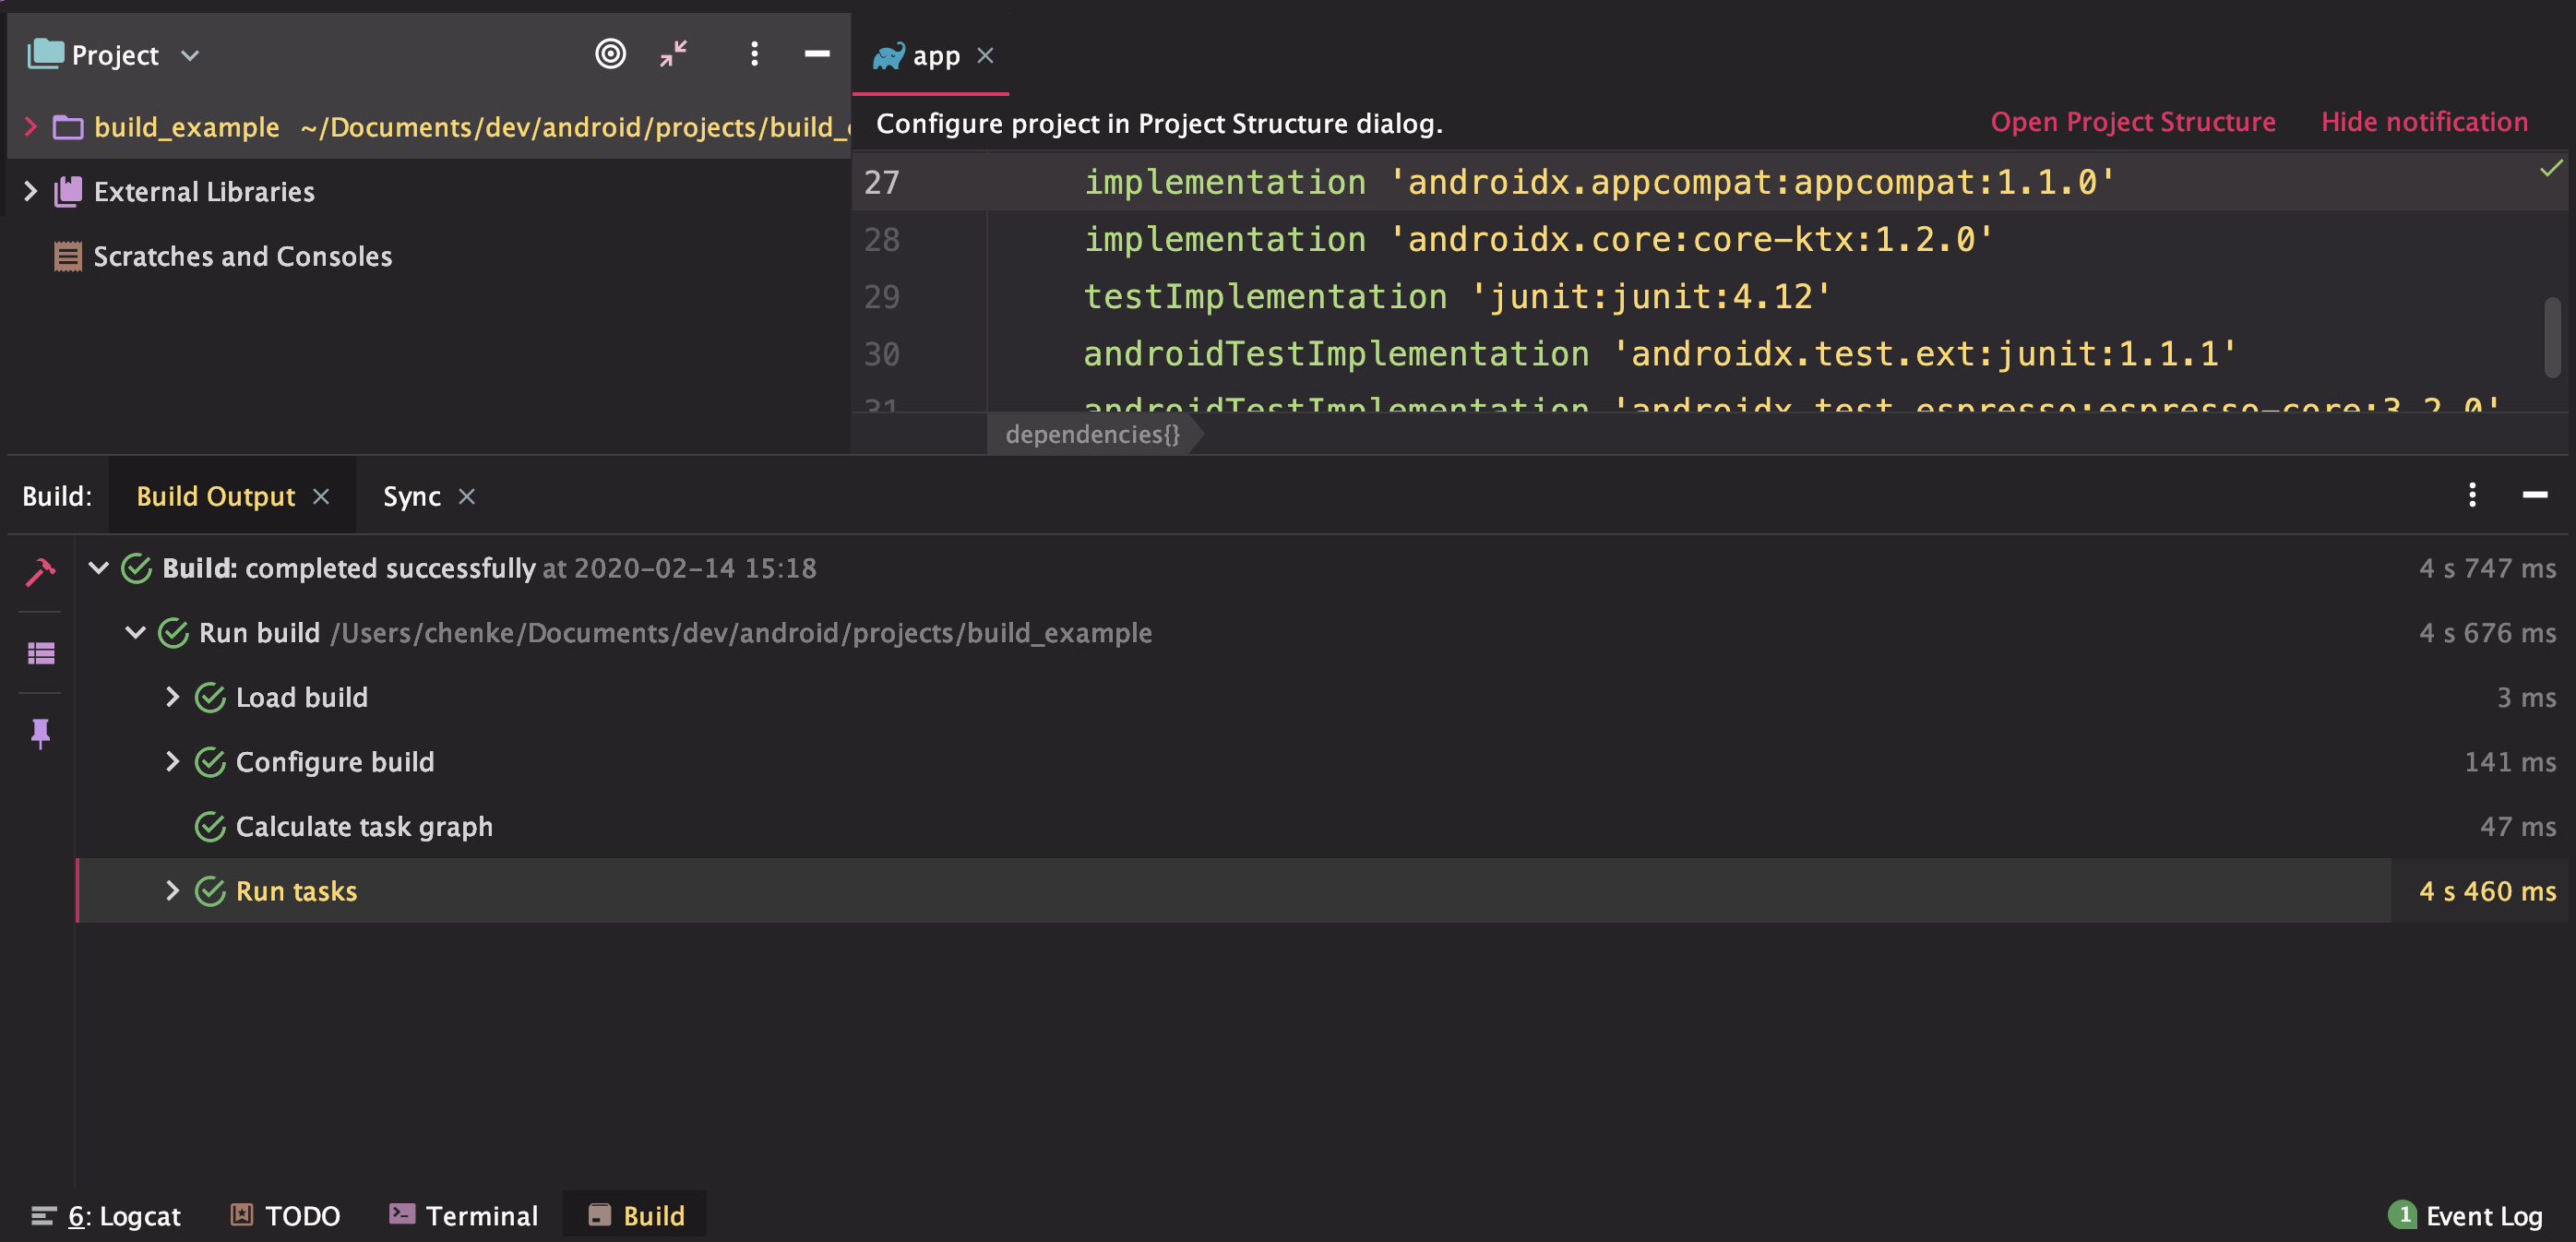Screen dimensions: 2576x1242
Task: Close the app editor tab
Action: [x=985, y=55]
